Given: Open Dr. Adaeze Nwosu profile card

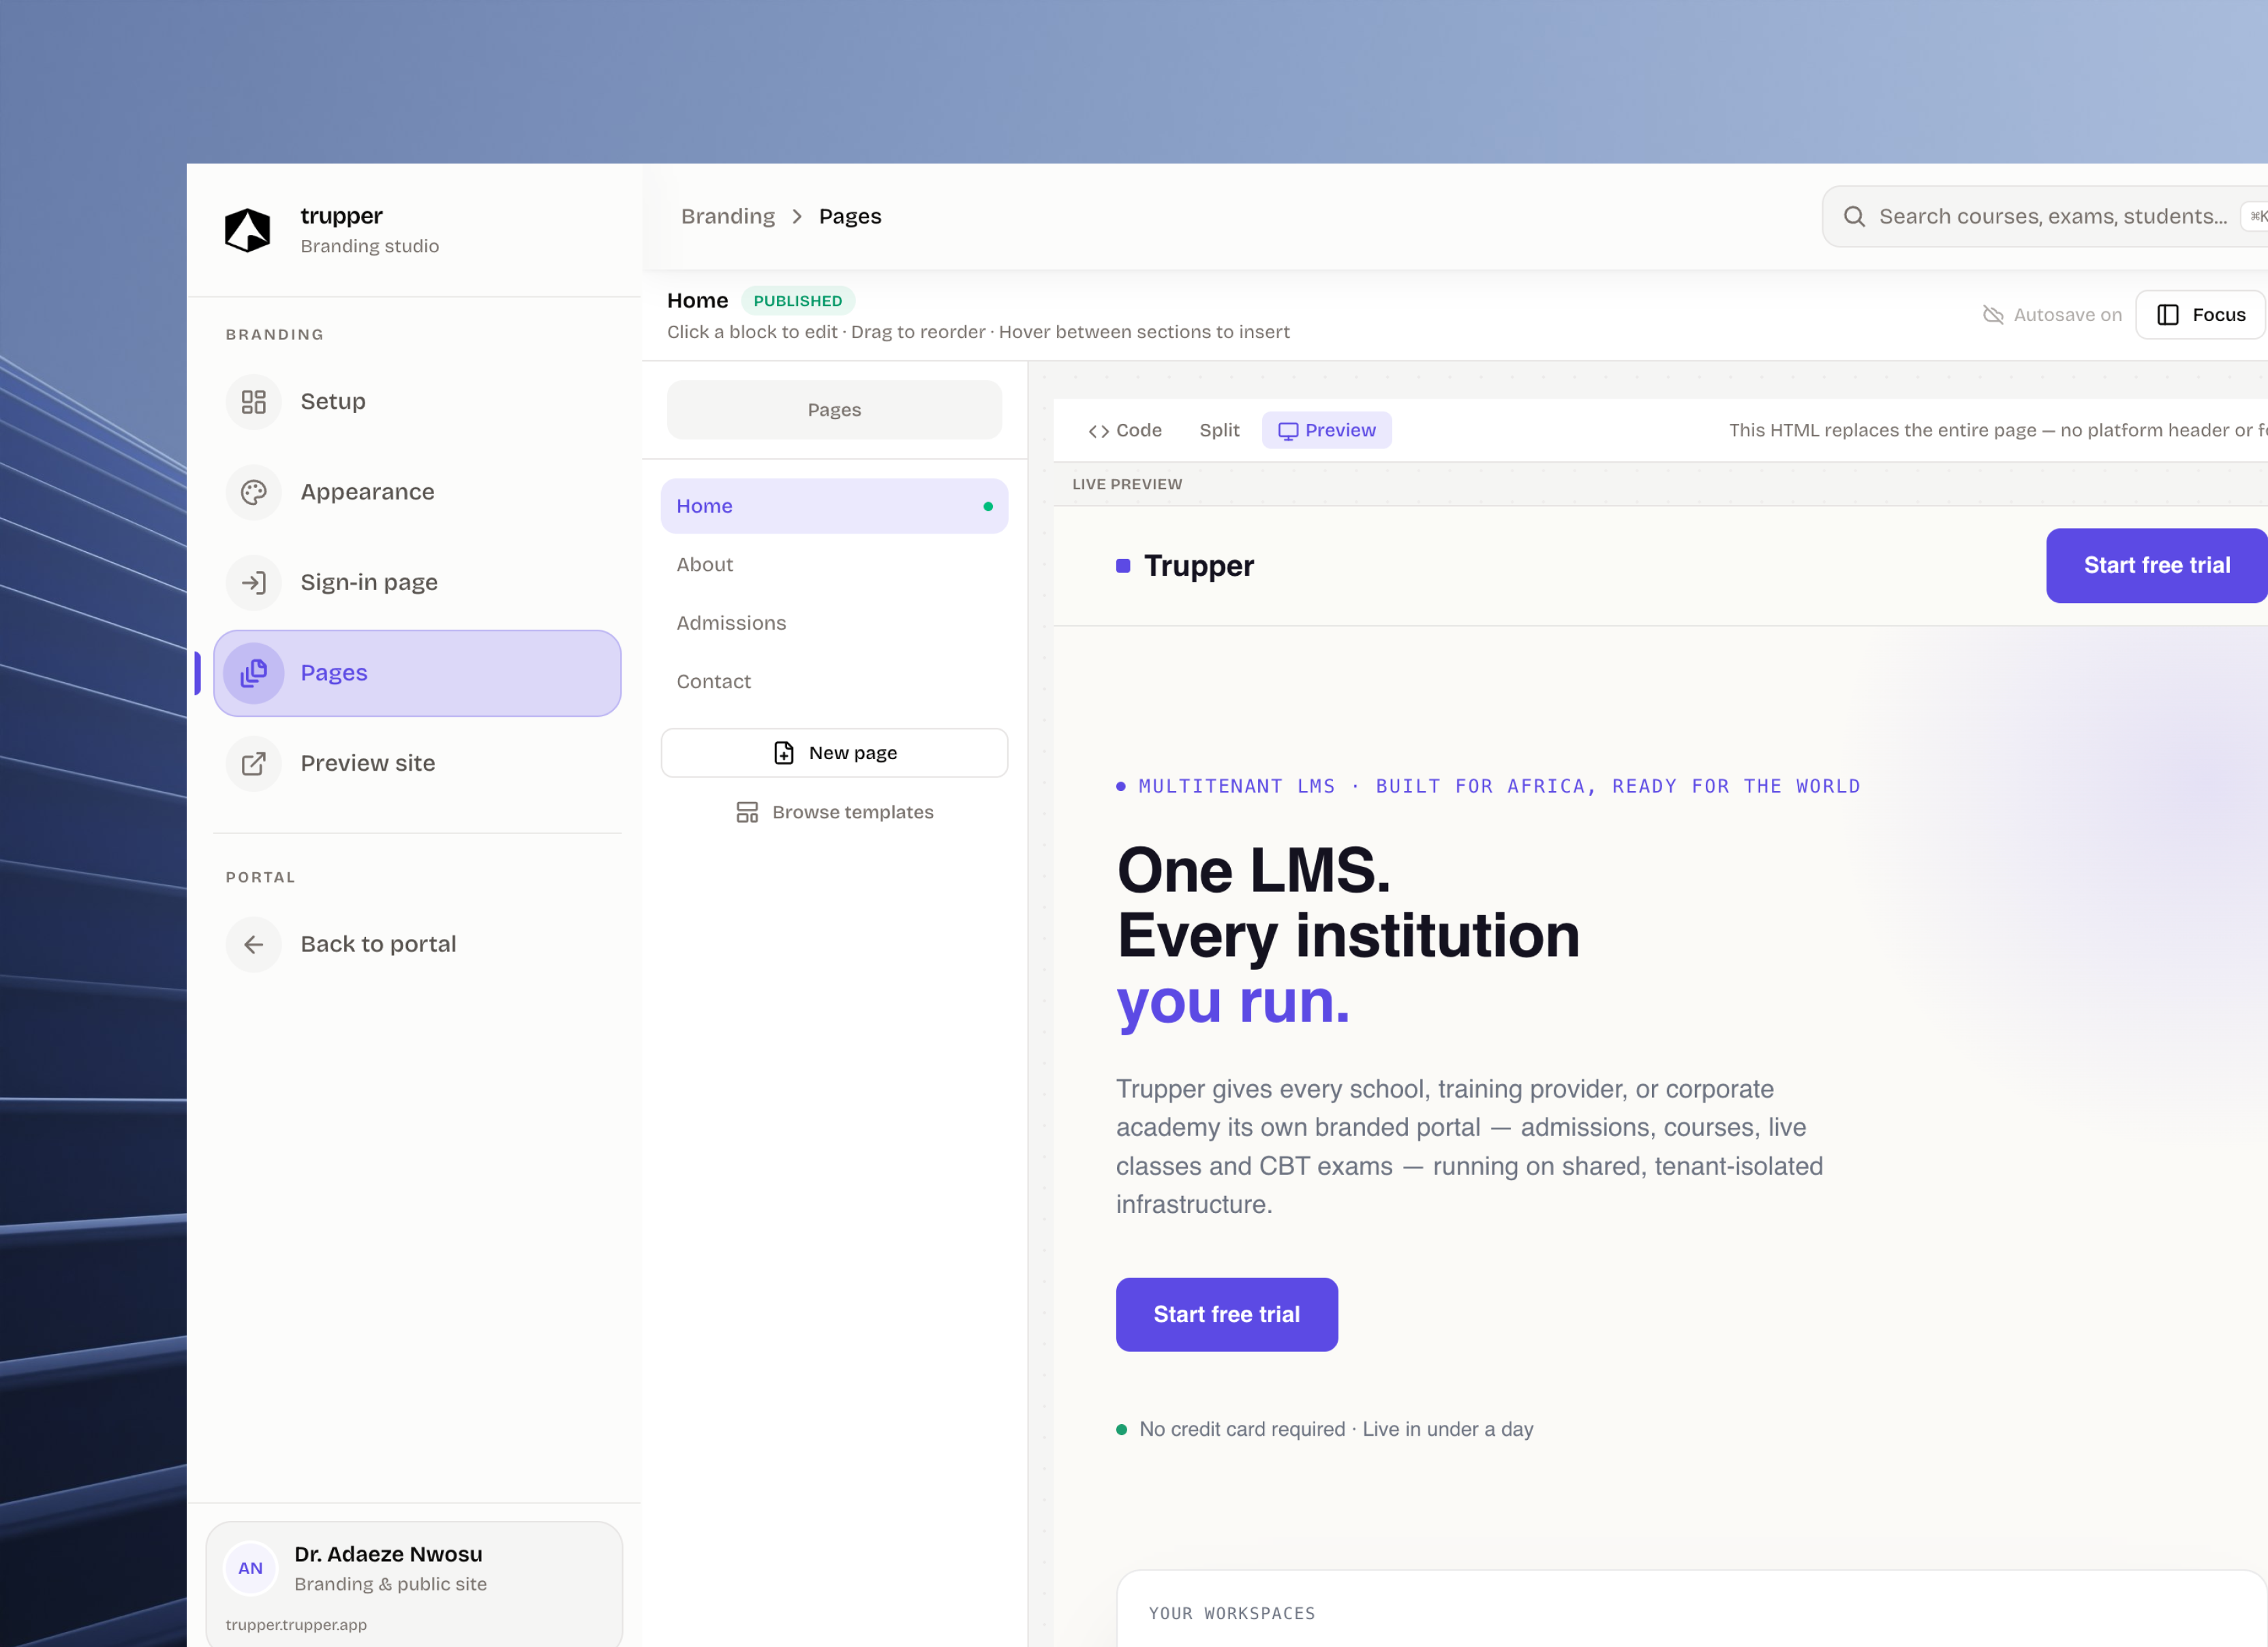Looking at the screenshot, I should click(x=414, y=1584).
